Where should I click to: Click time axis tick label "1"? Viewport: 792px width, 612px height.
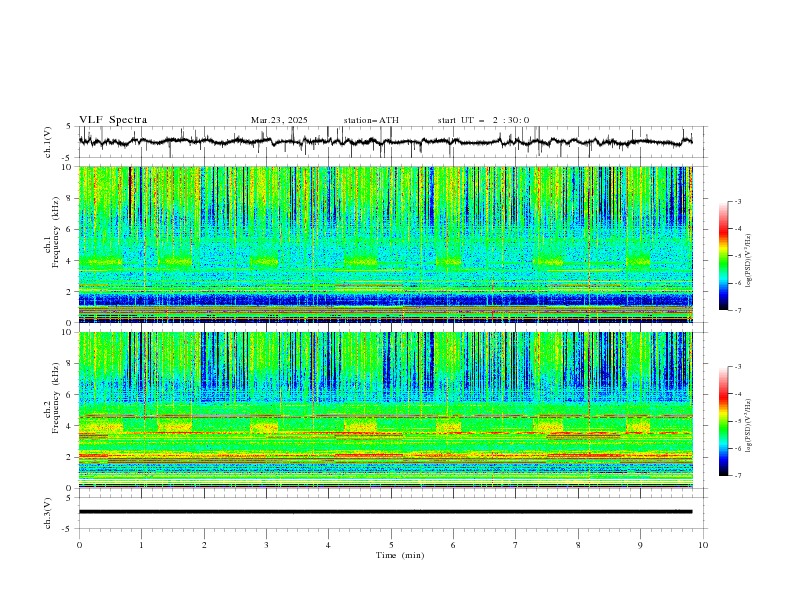(x=141, y=545)
